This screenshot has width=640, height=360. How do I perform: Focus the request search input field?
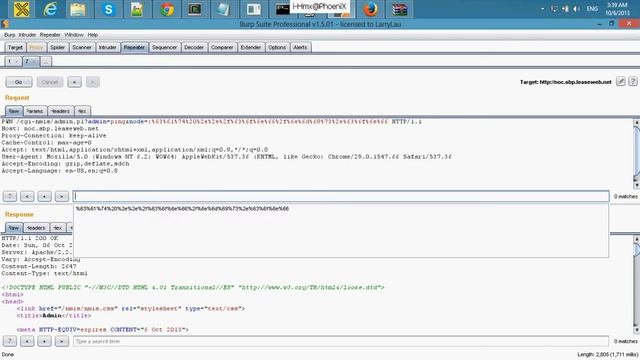point(341,196)
